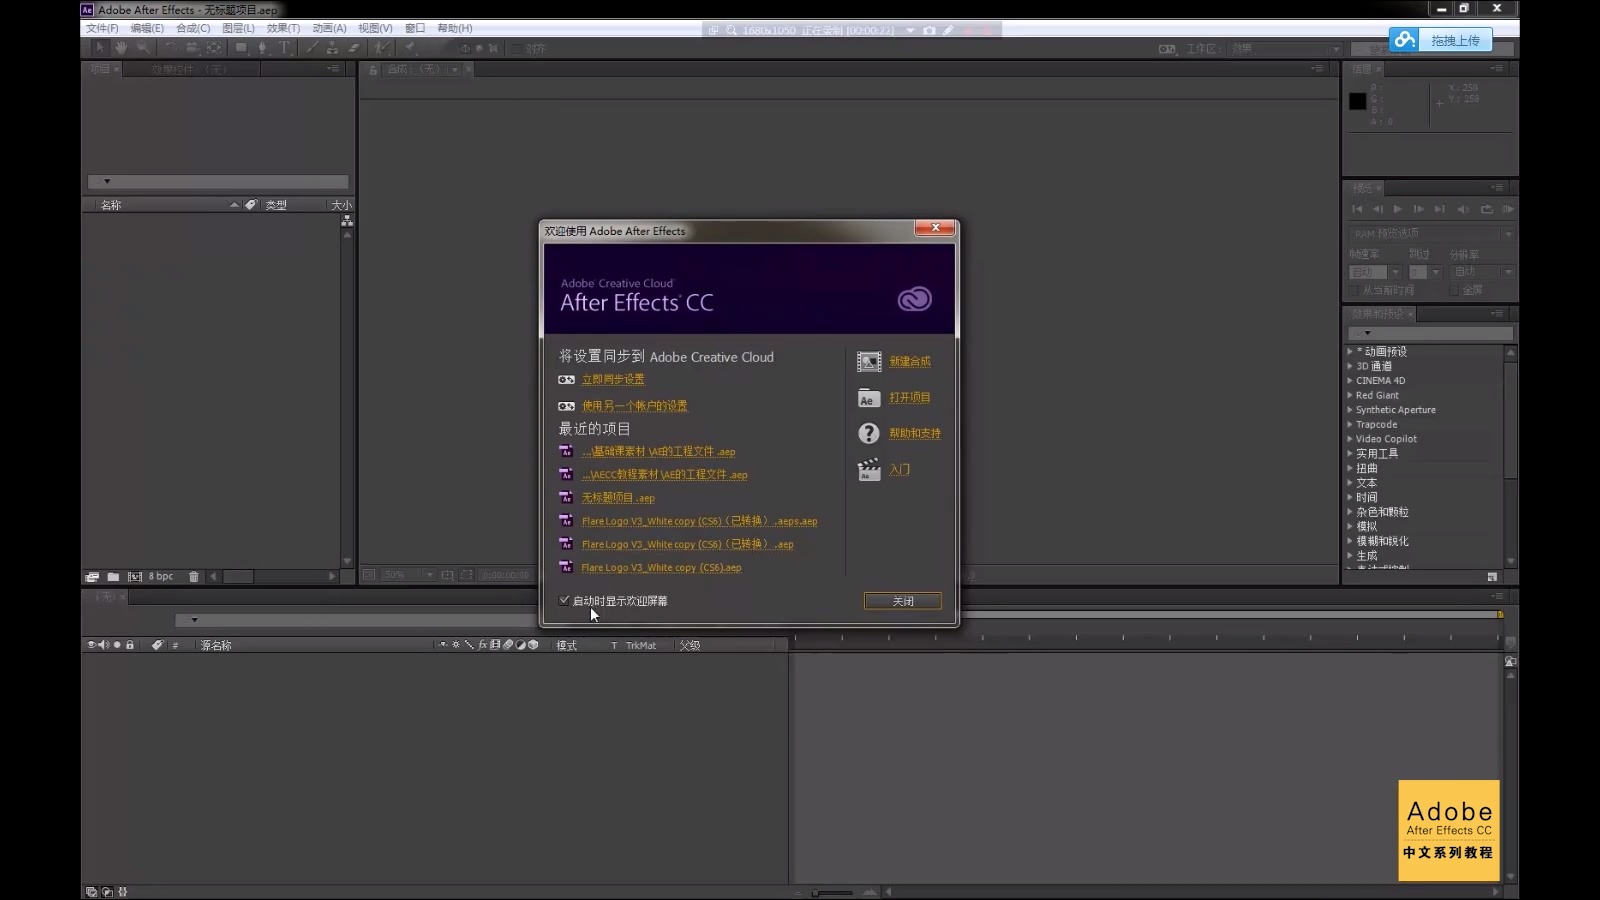Click the flowchart icon in Project panel
The image size is (1600, 900).
(347, 221)
